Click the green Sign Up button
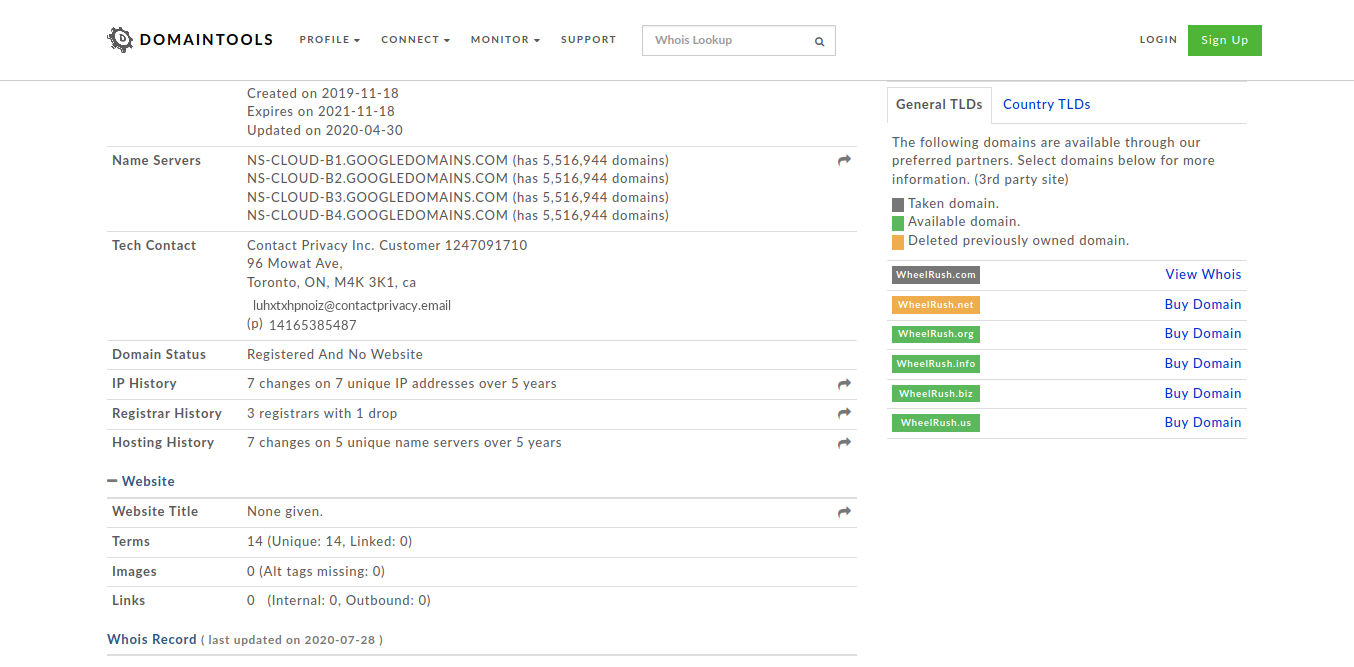Image resolution: width=1354 pixels, height=667 pixels. click(1224, 40)
